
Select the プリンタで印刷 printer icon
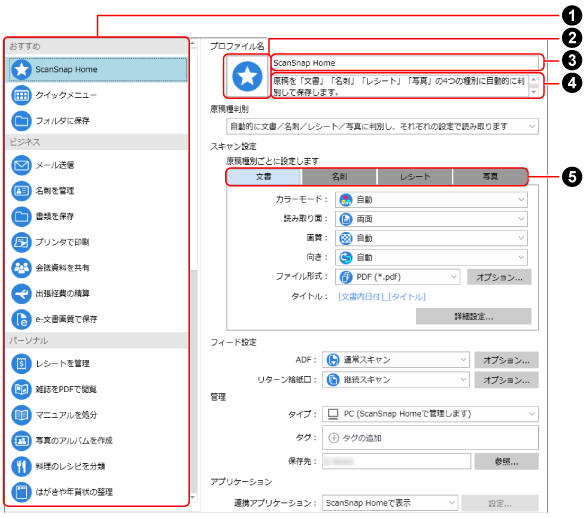pos(21,242)
